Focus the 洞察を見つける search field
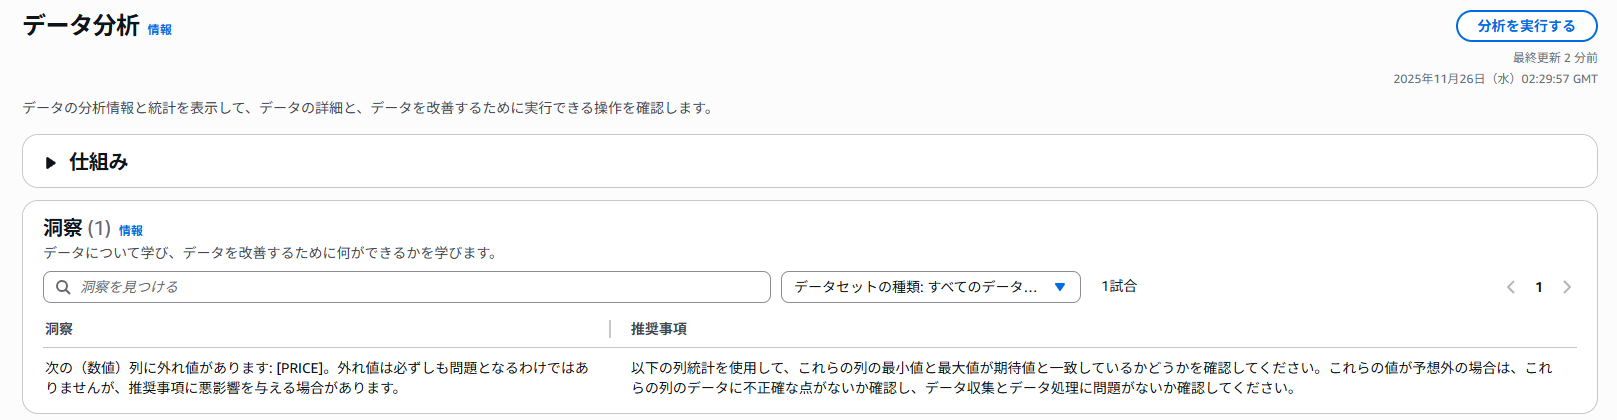 tap(420, 287)
